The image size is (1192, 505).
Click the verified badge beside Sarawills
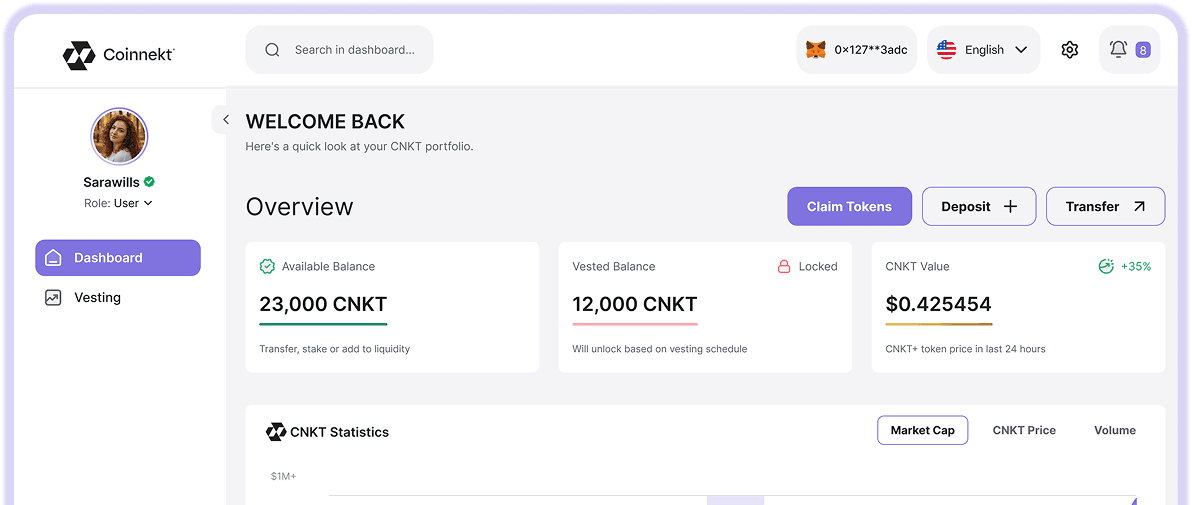[x=149, y=182]
